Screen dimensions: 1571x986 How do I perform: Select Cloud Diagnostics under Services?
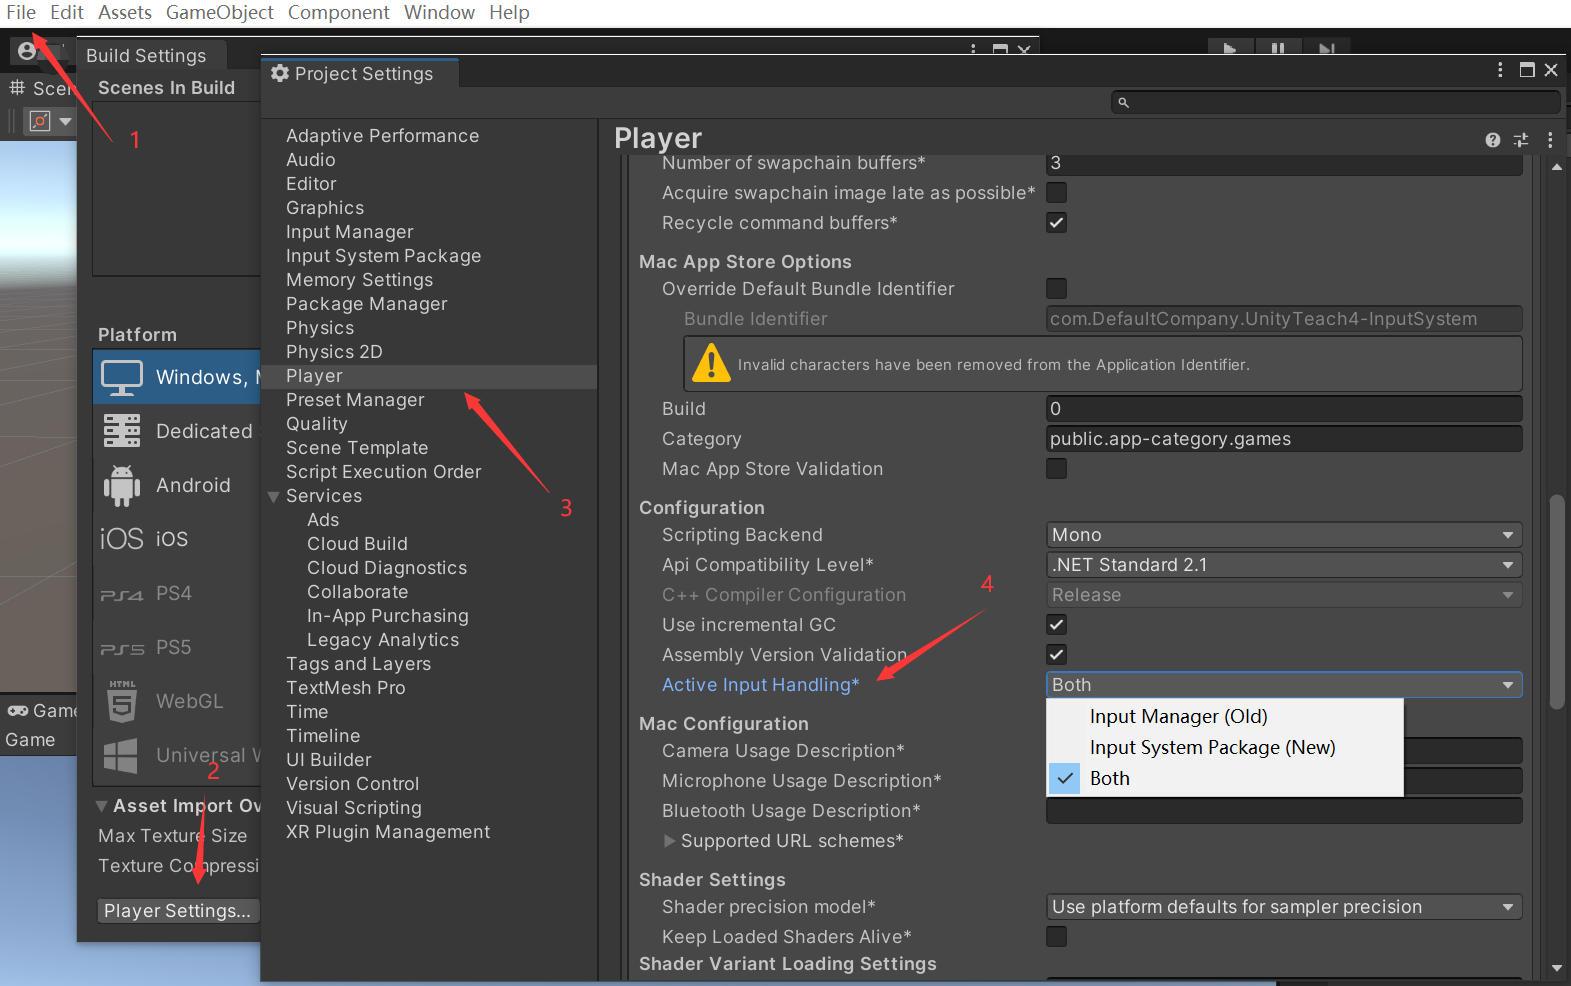click(387, 568)
